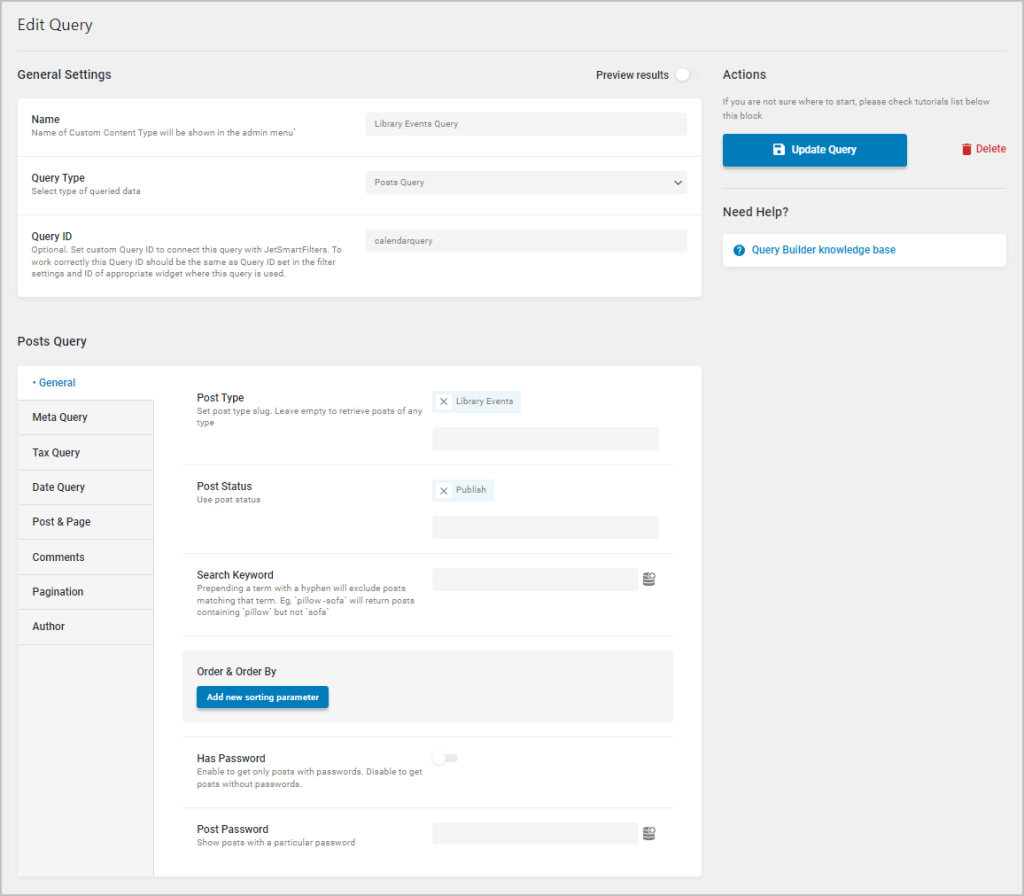Image resolution: width=1024 pixels, height=896 pixels.
Task: Switch to the Pagination tab
Action: [x=60, y=591]
